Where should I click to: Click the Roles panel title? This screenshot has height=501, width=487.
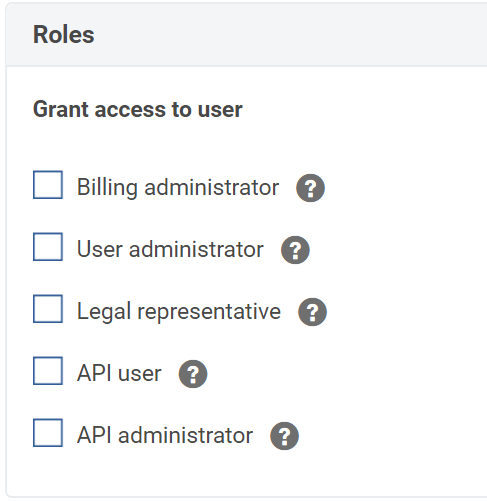[64, 35]
